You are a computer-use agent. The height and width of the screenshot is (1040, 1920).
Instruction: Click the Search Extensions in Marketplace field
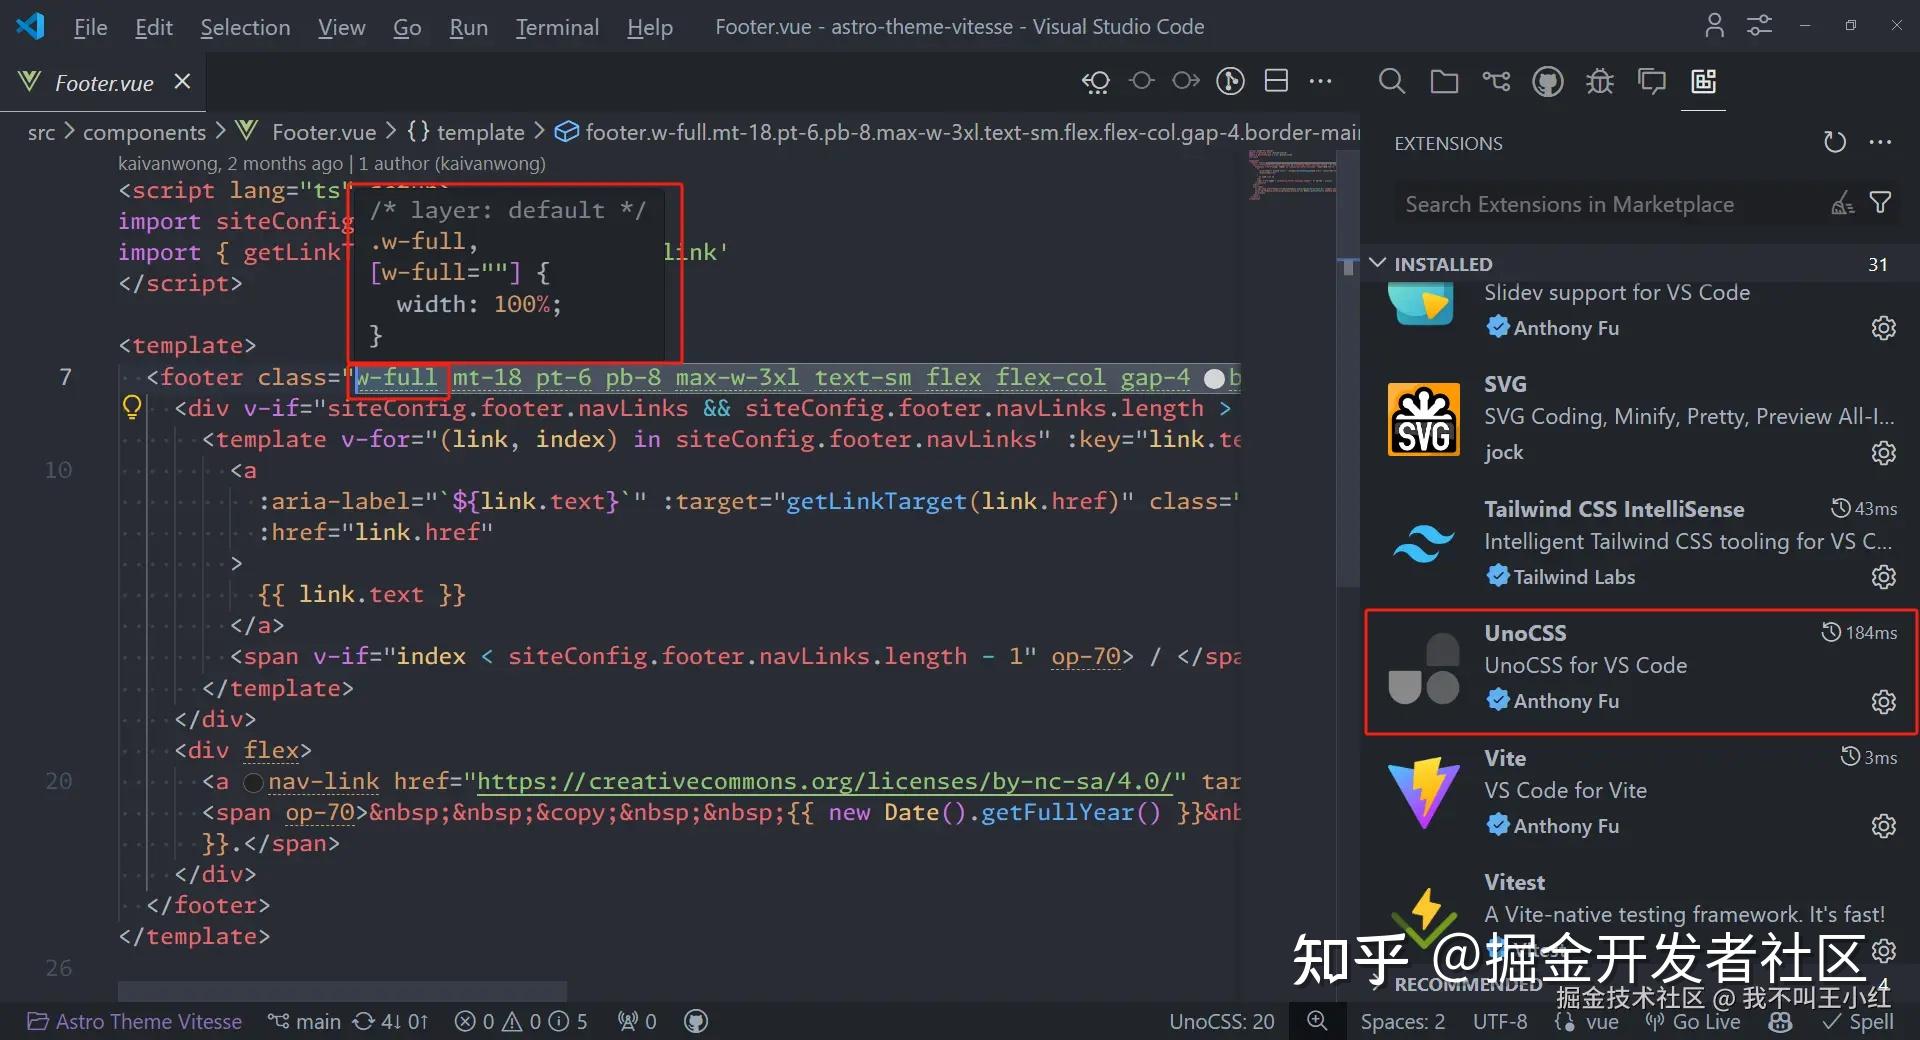[1600, 203]
